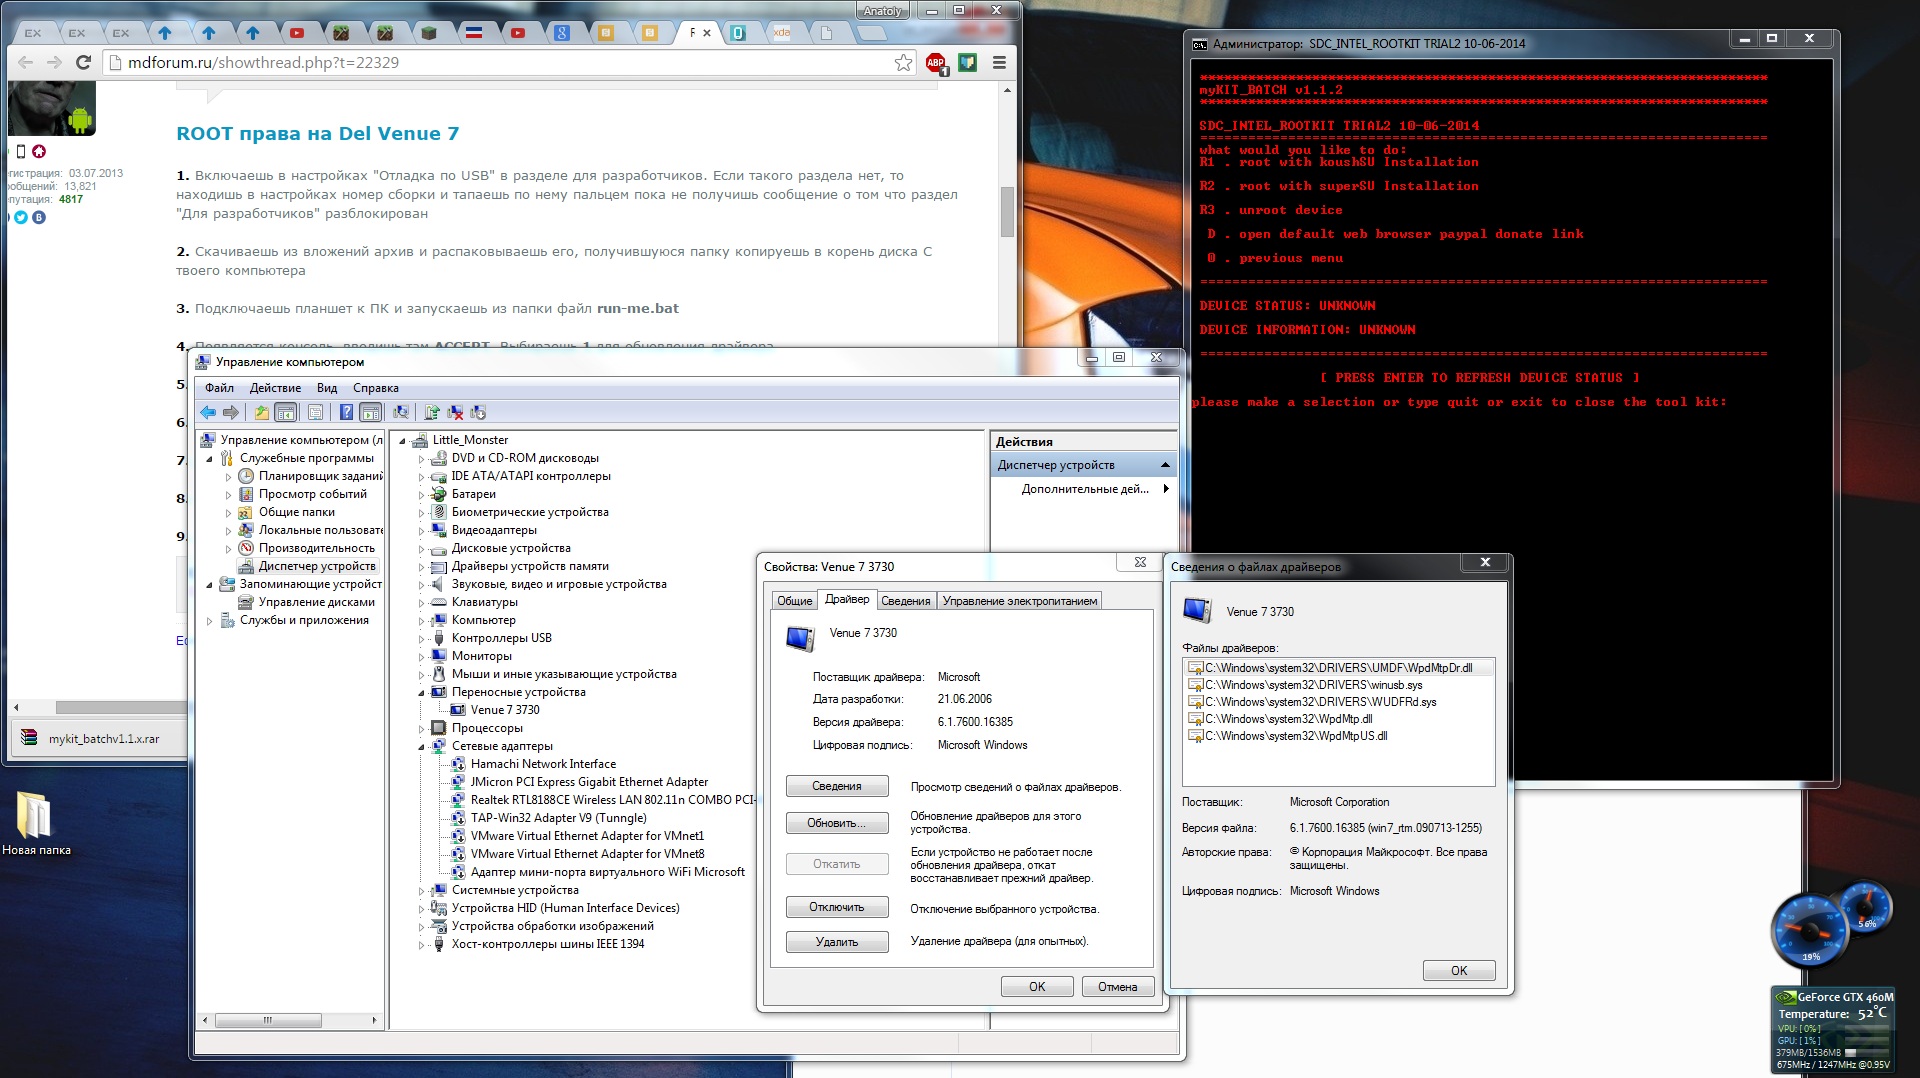Switch to the Сведения tab

pyautogui.click(x=905, y=601)
